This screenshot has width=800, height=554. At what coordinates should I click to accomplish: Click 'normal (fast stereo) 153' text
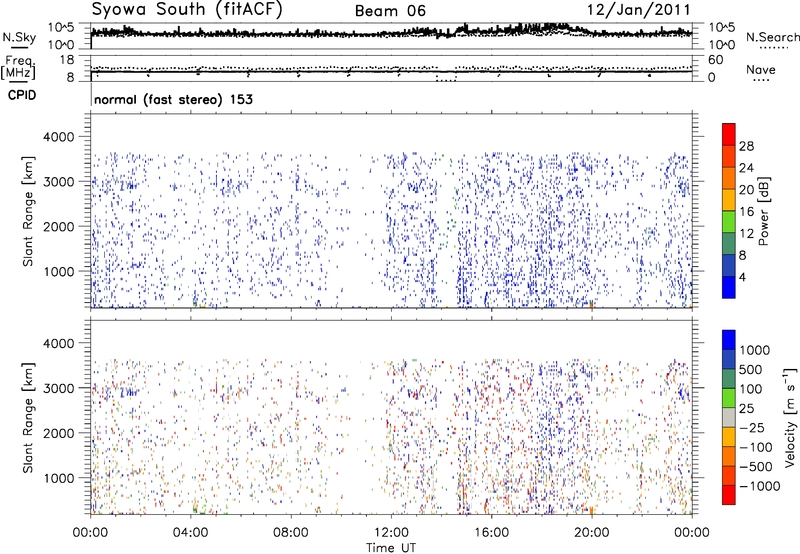(173, 99)
